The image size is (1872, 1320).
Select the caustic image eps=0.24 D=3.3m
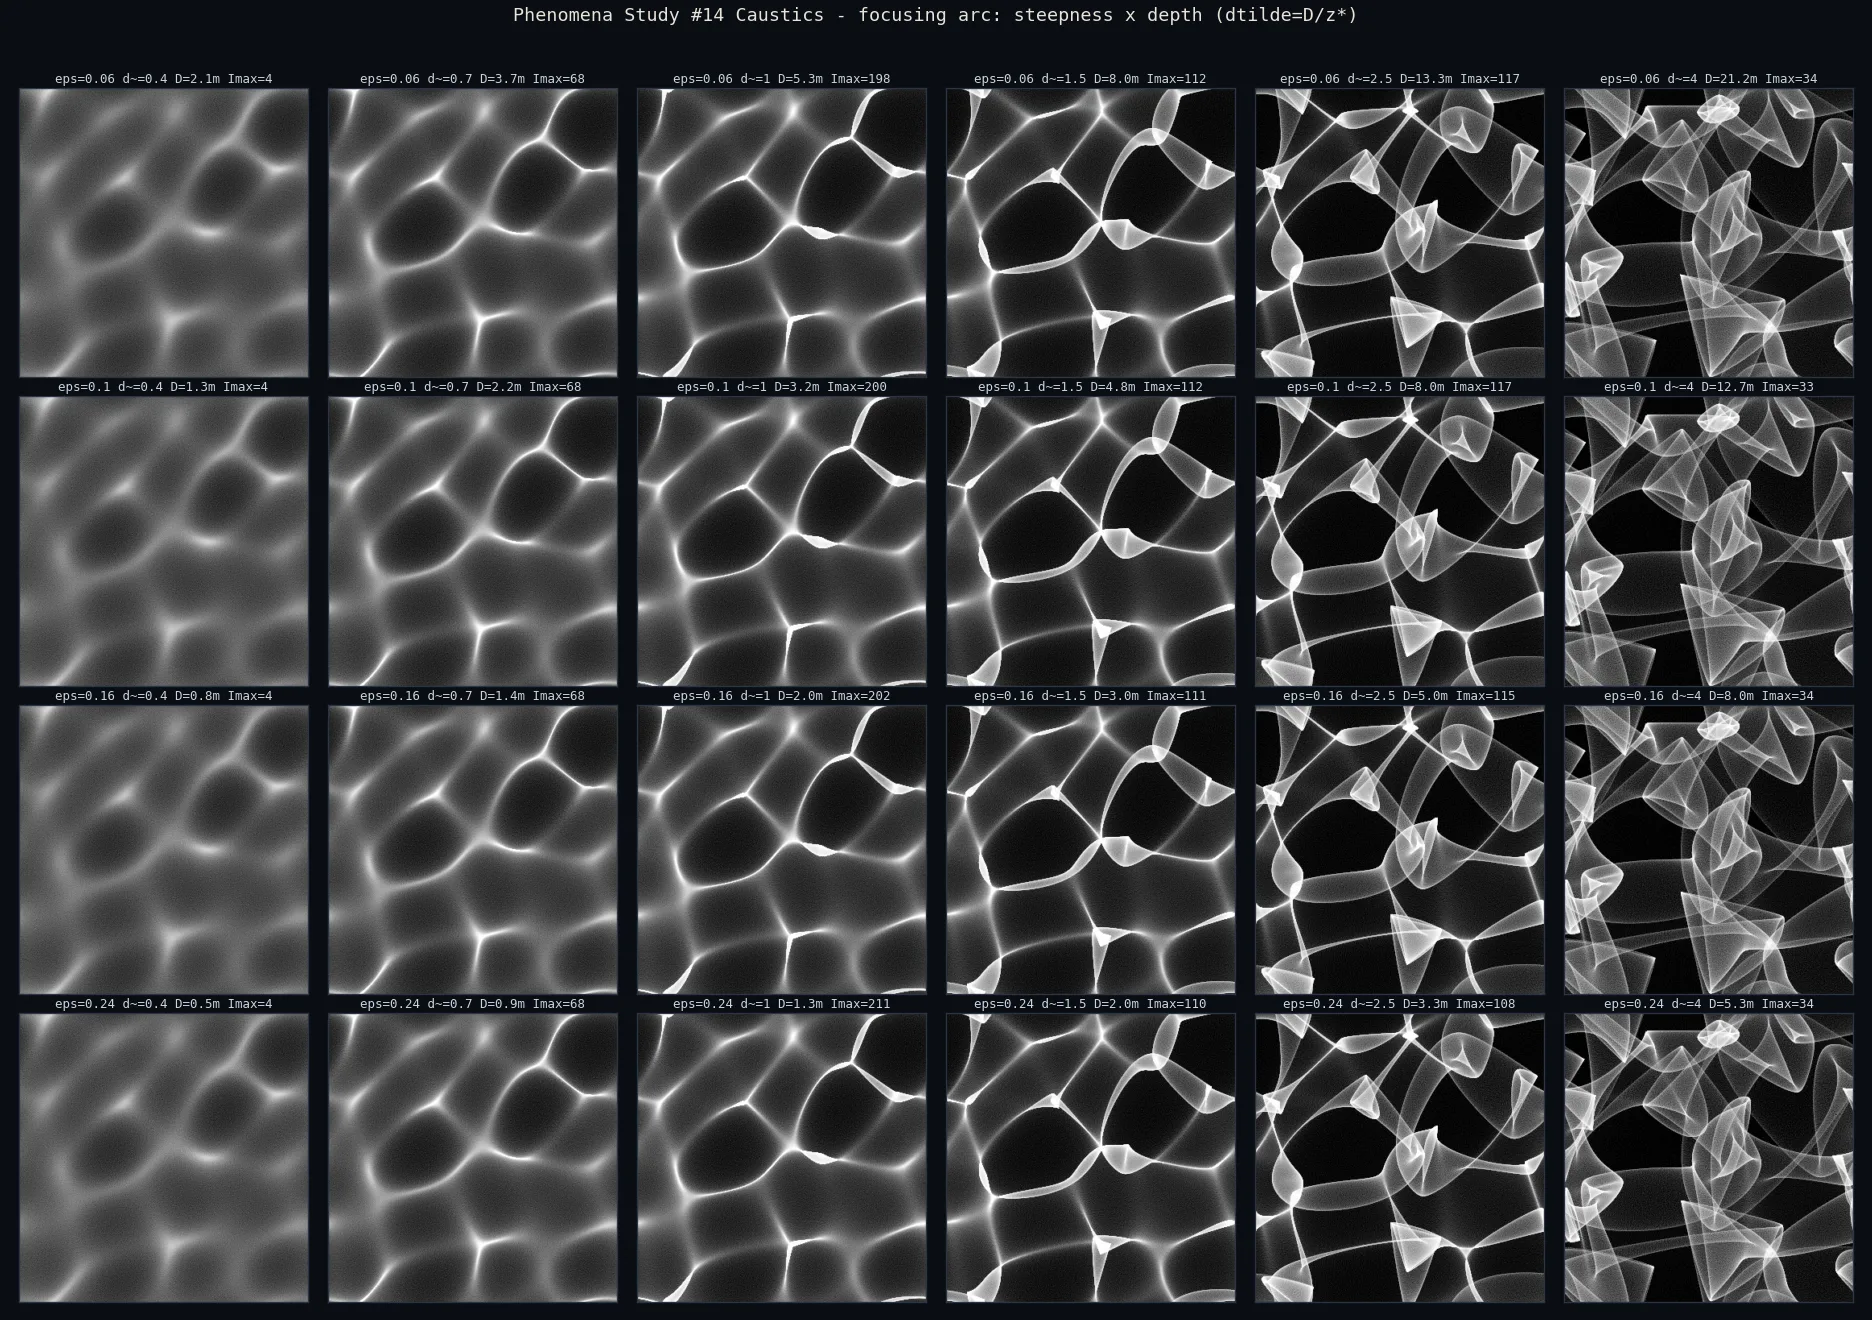[1400, 1158]
